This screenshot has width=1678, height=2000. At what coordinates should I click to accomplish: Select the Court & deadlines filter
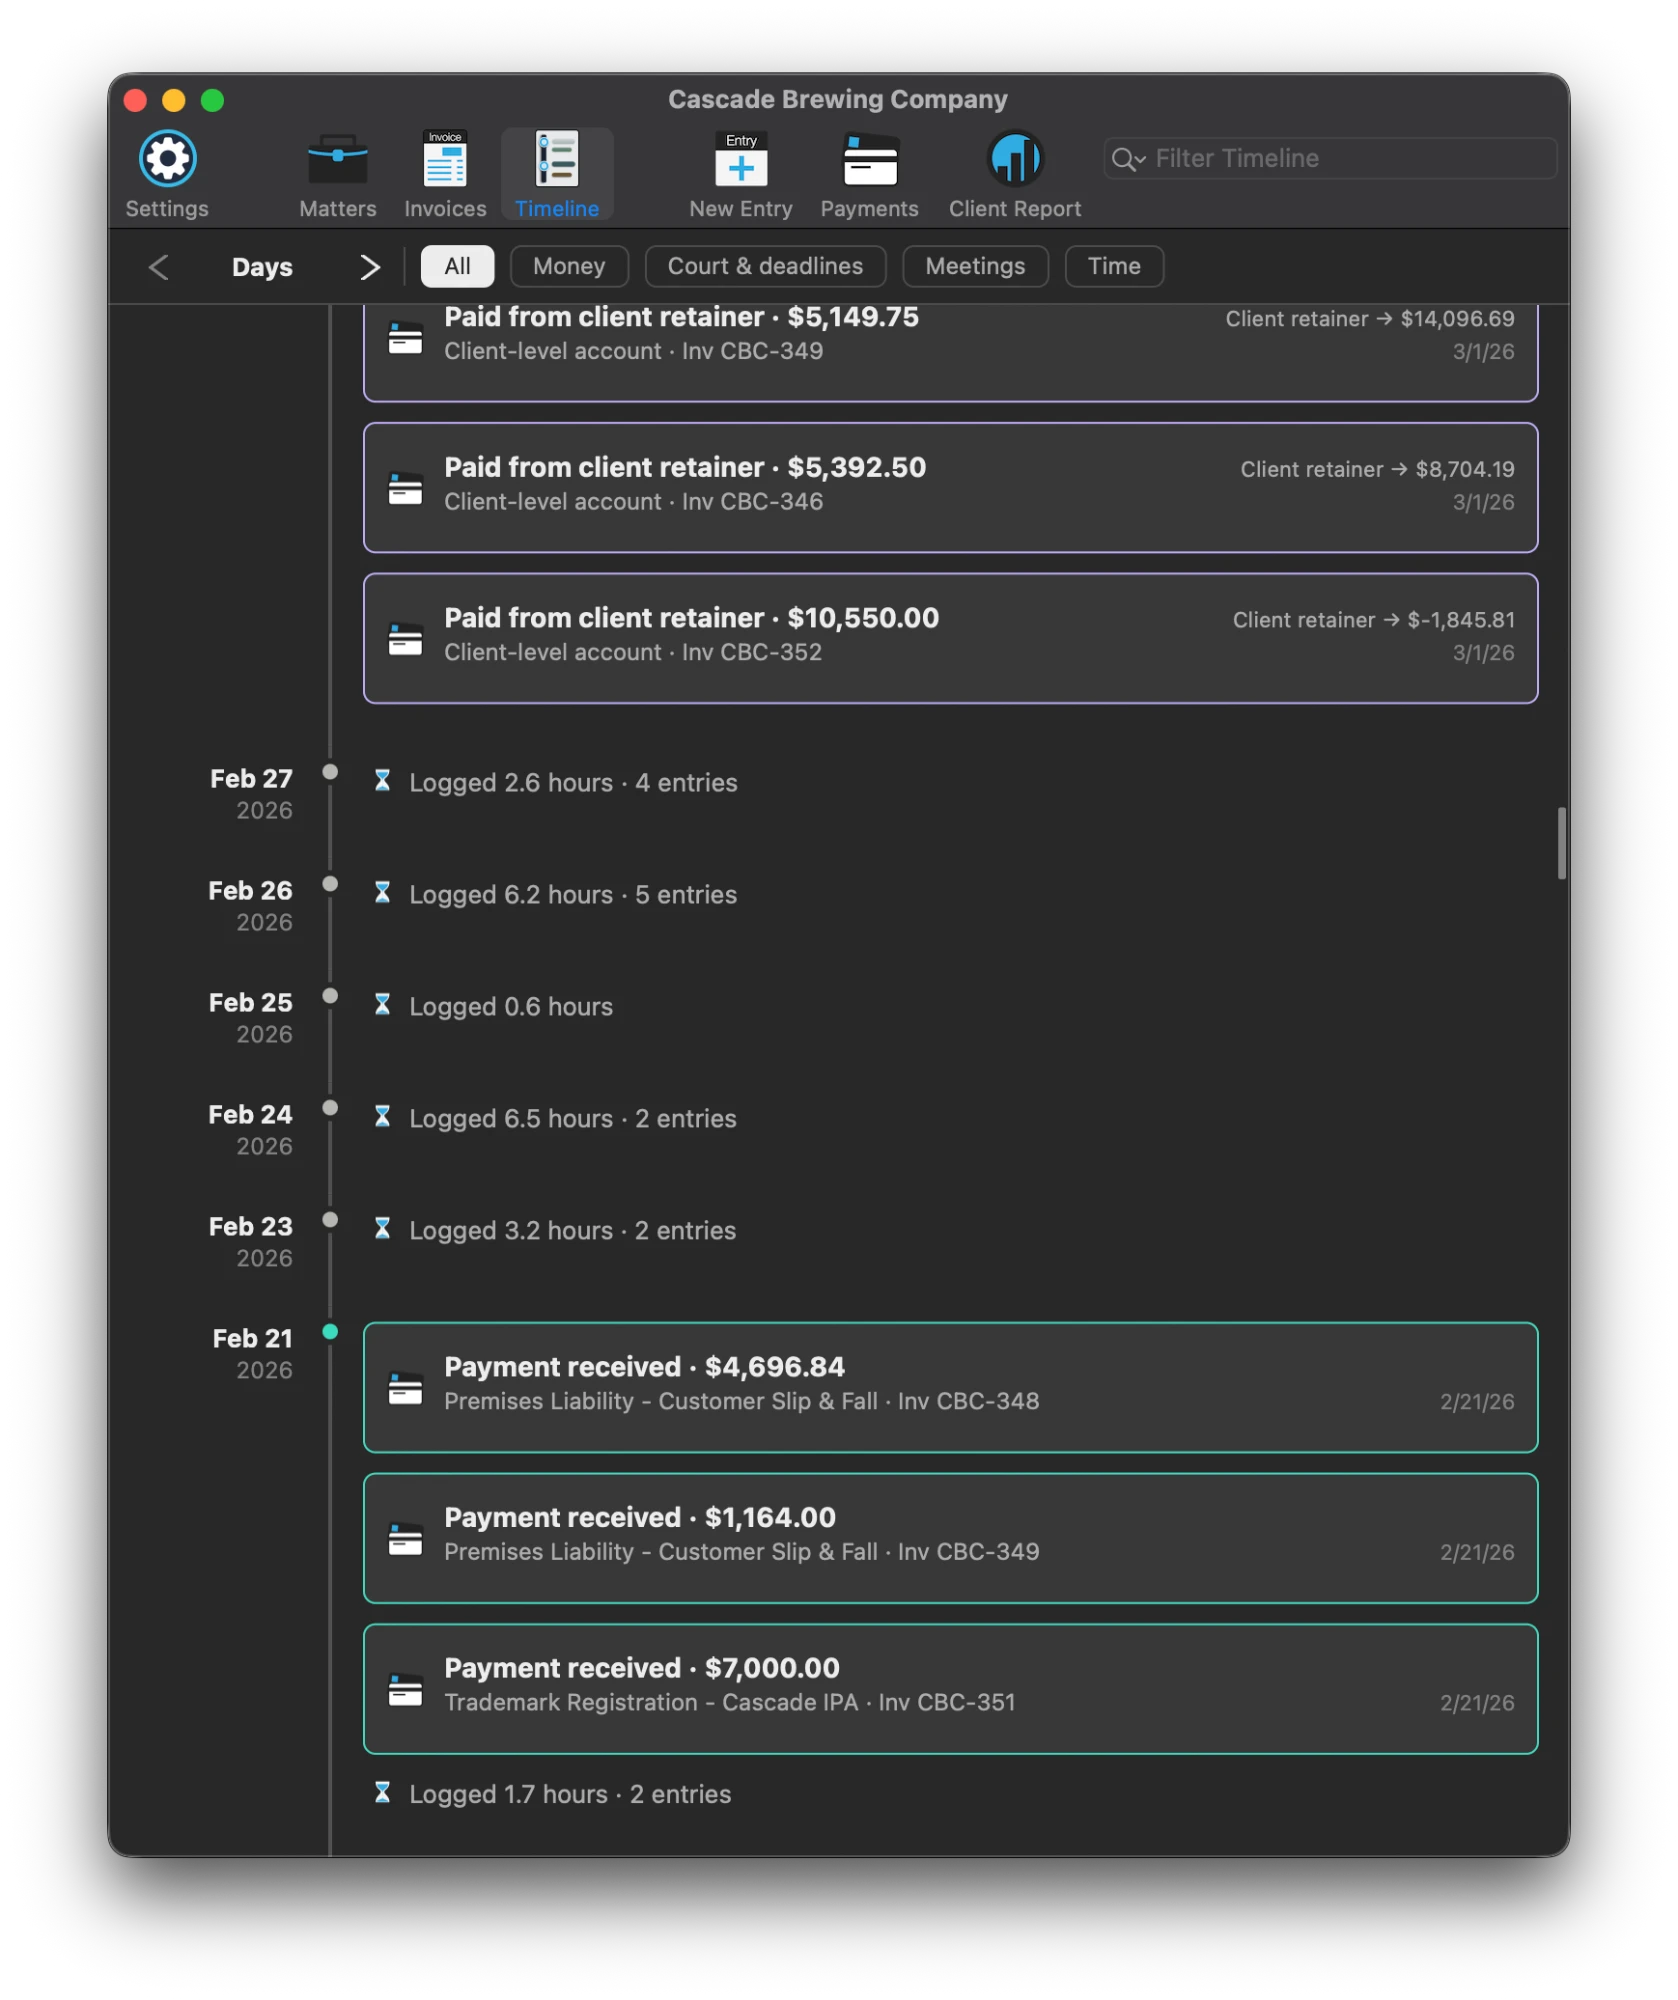765,266
